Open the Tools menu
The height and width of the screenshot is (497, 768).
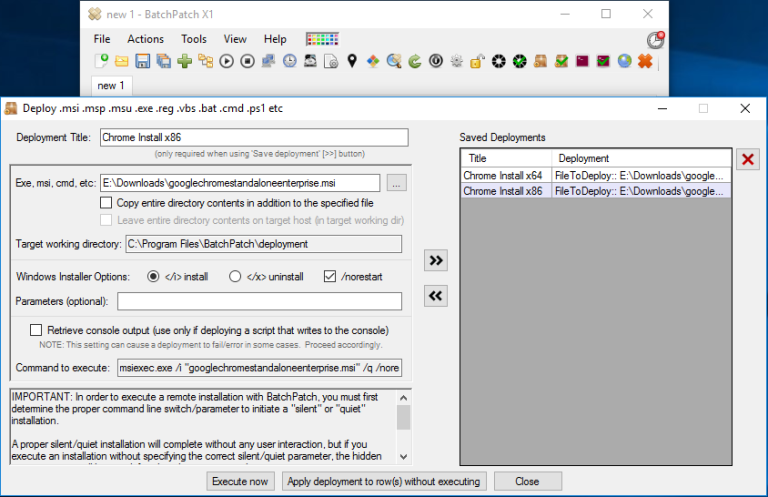tap(194, 39)
